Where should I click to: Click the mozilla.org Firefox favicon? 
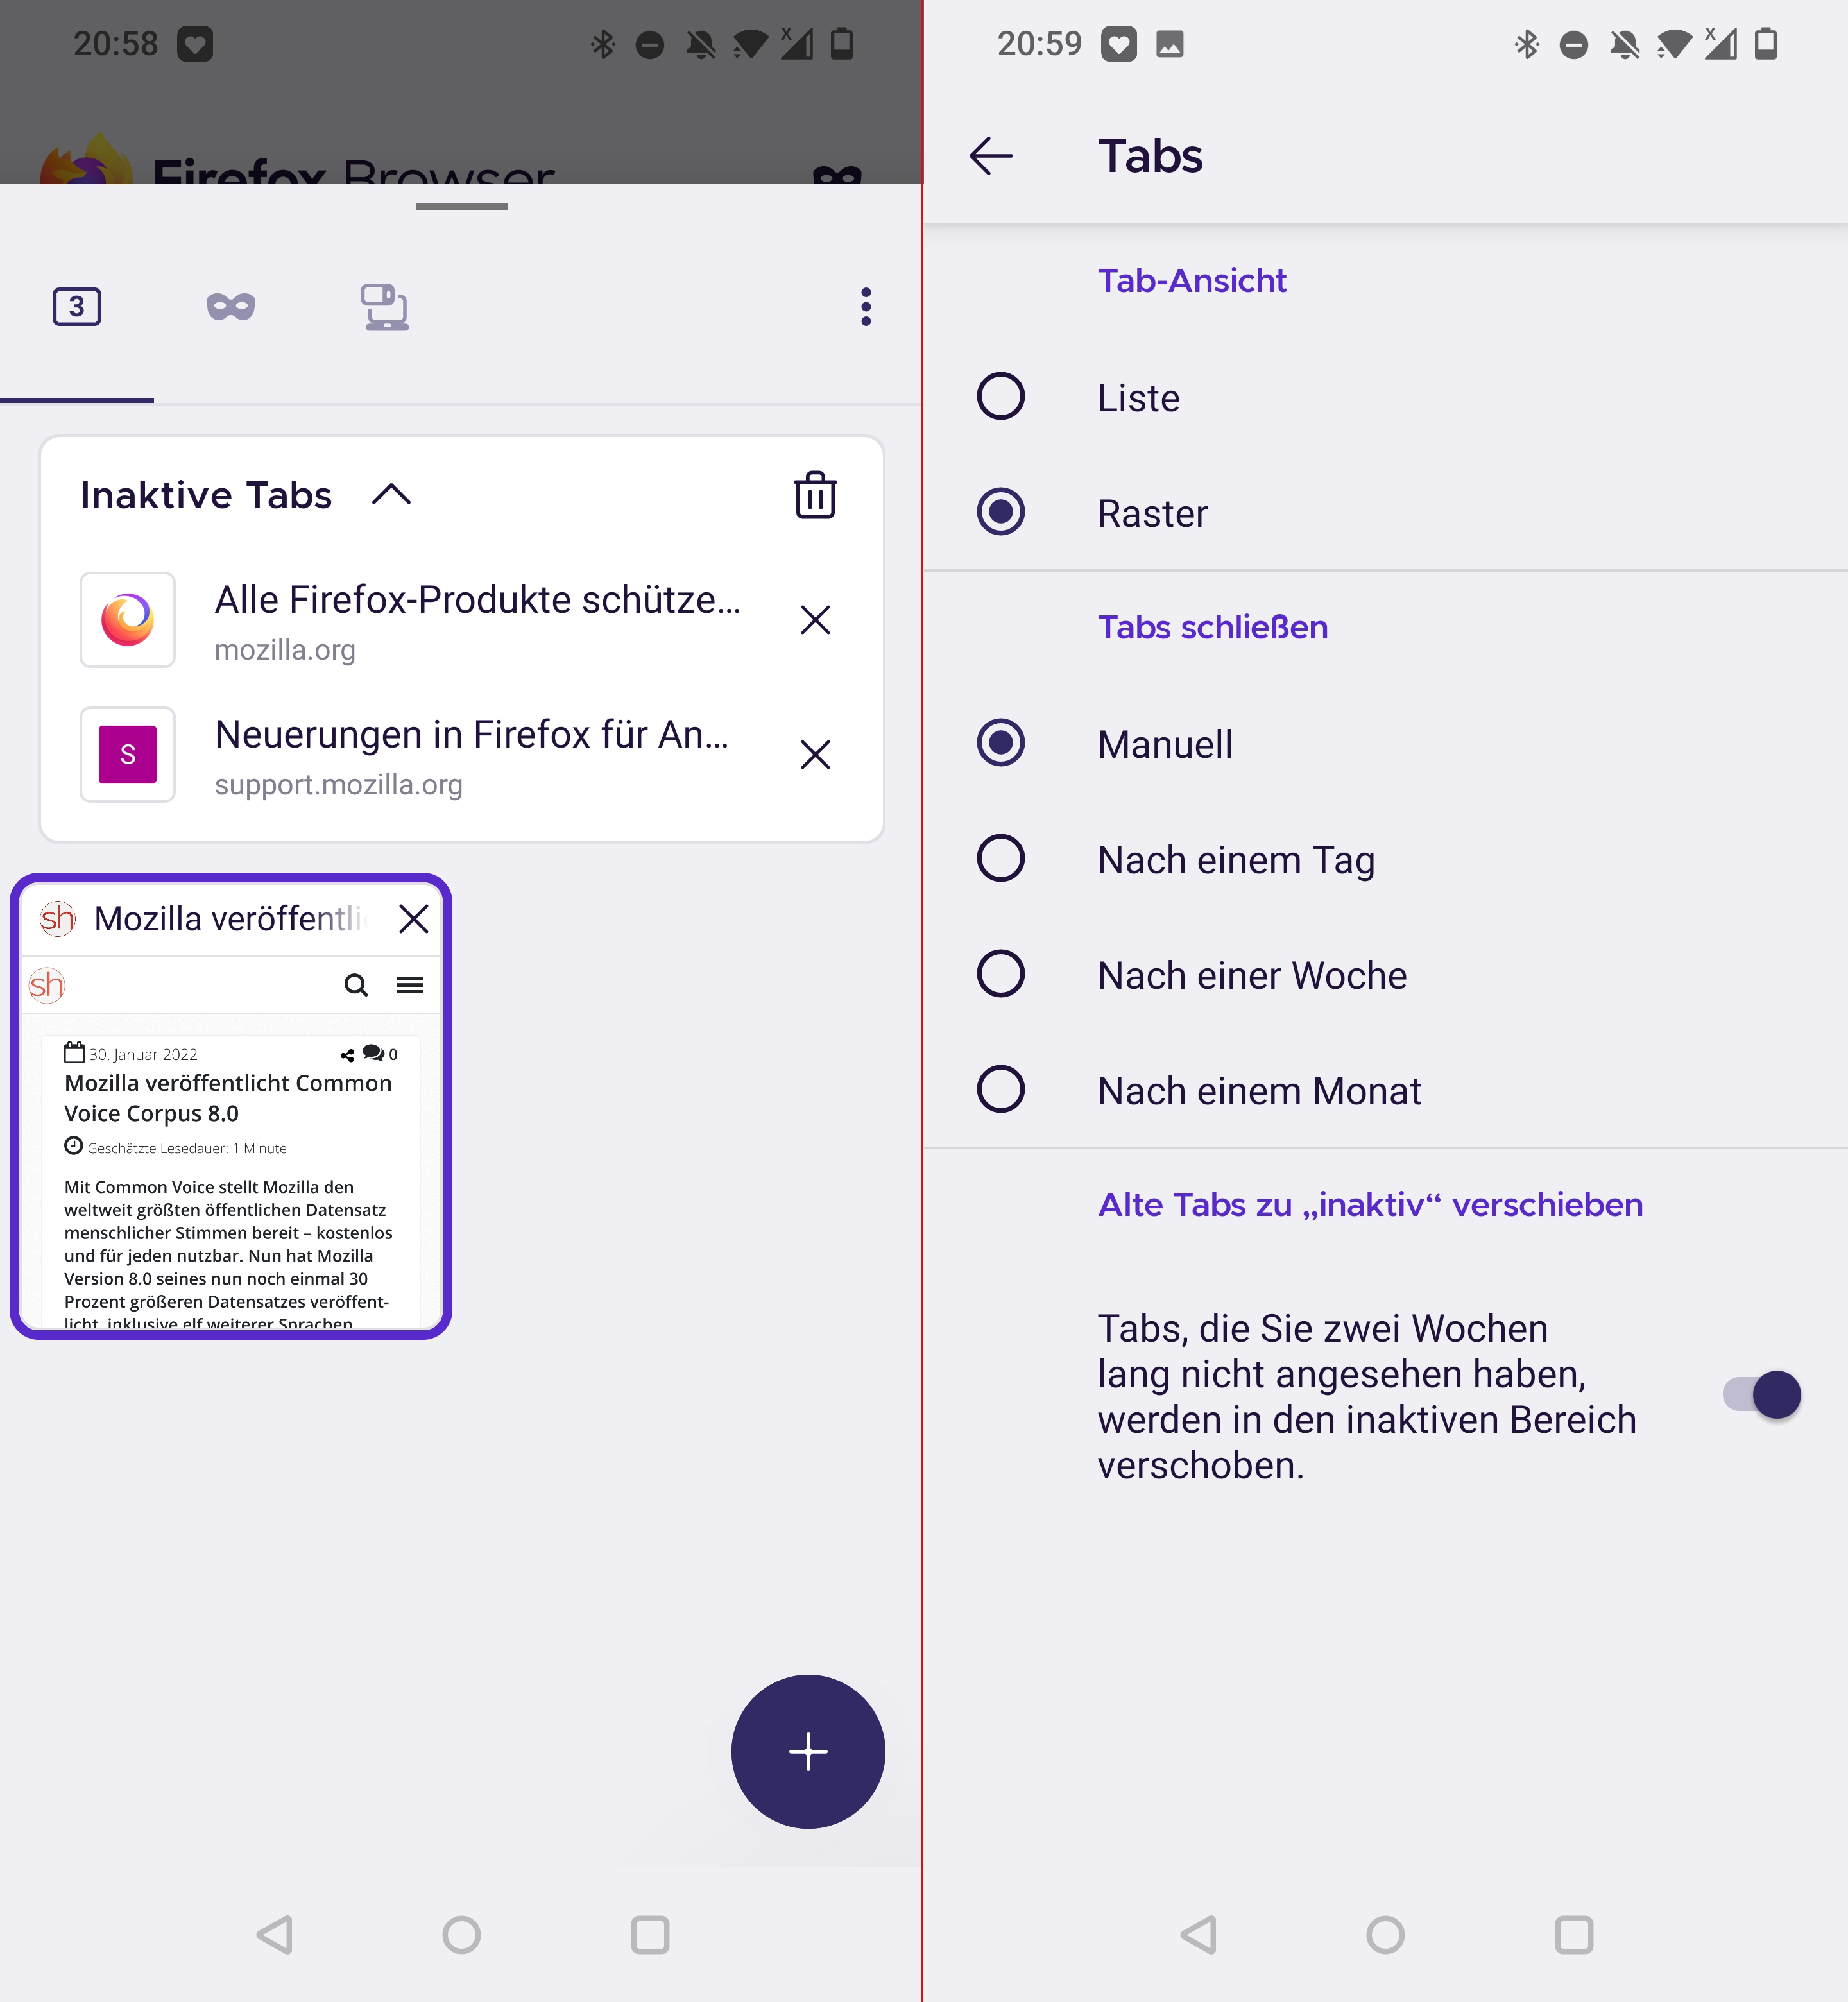(128, 620)
